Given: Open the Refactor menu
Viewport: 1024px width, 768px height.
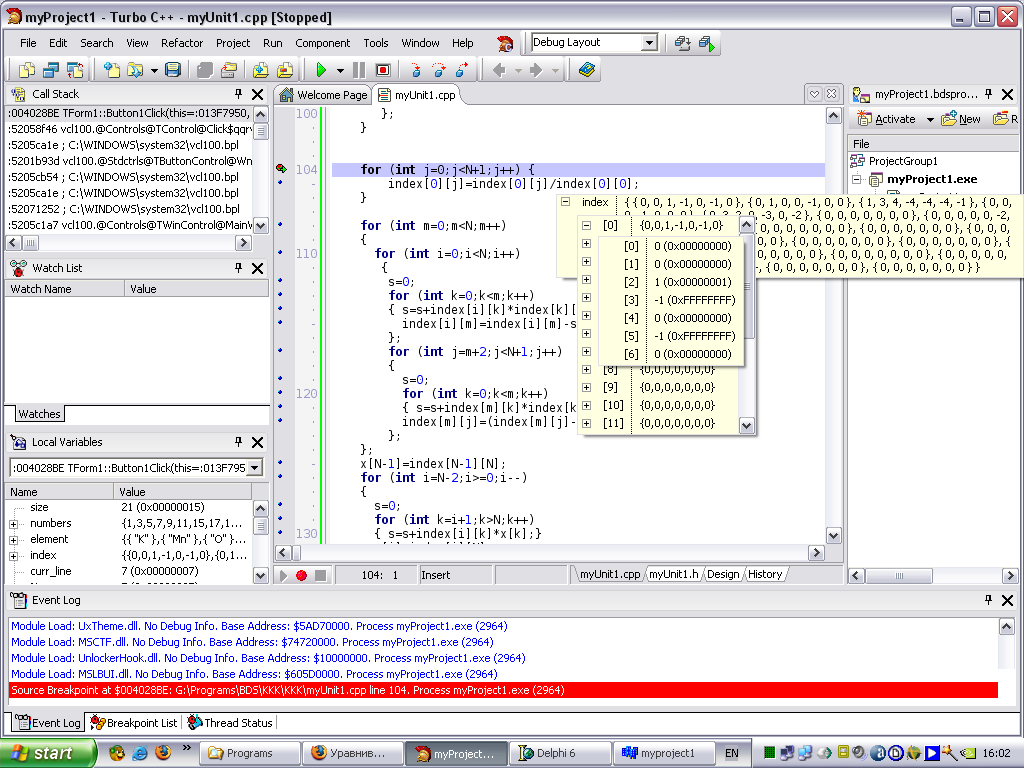Looking at the screenshot, I should 182,43.
